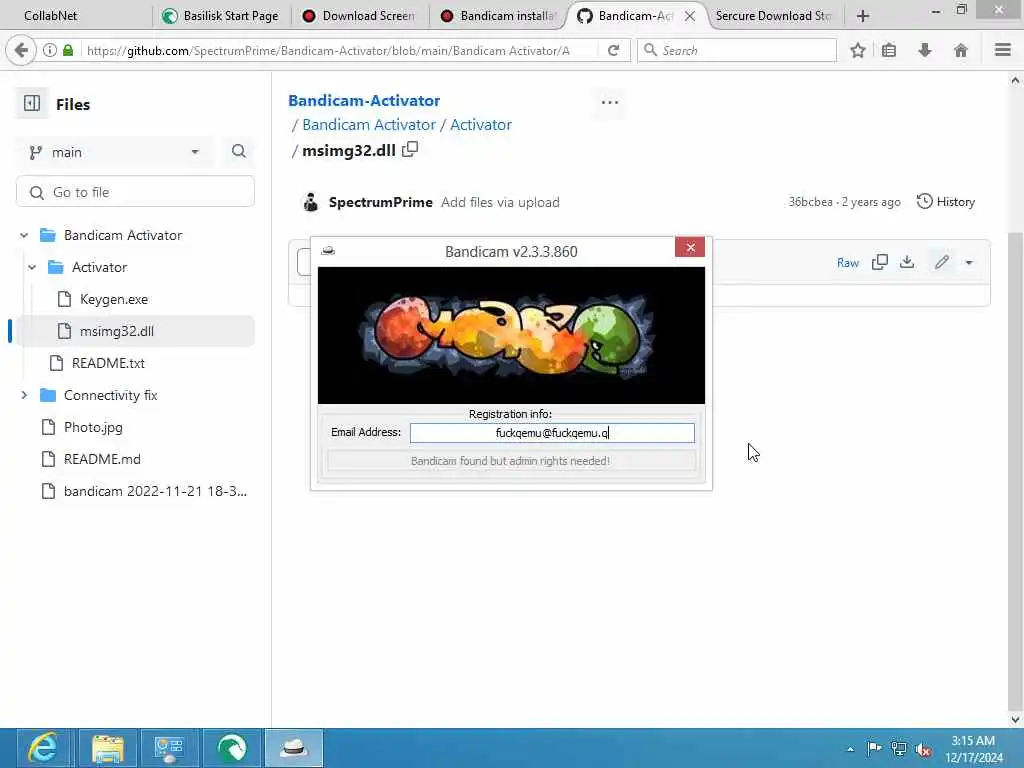Open File Explorer from taskbar
Viewport: 1024px width, 768px height.
108,748
